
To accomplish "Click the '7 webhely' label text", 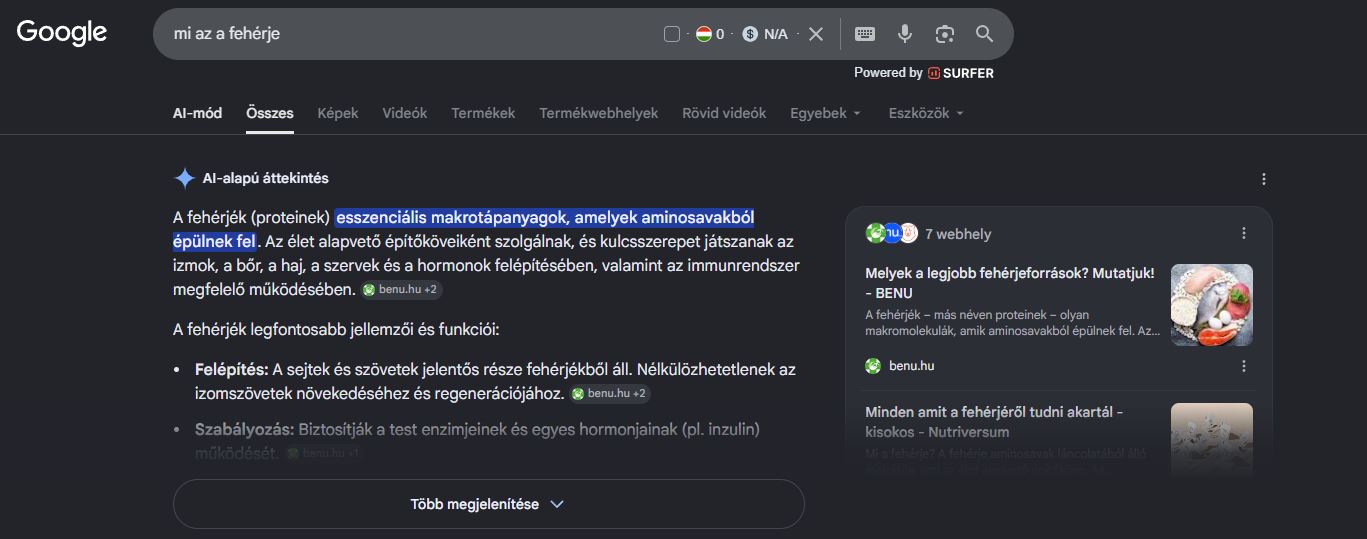I will tap(958, 234).
